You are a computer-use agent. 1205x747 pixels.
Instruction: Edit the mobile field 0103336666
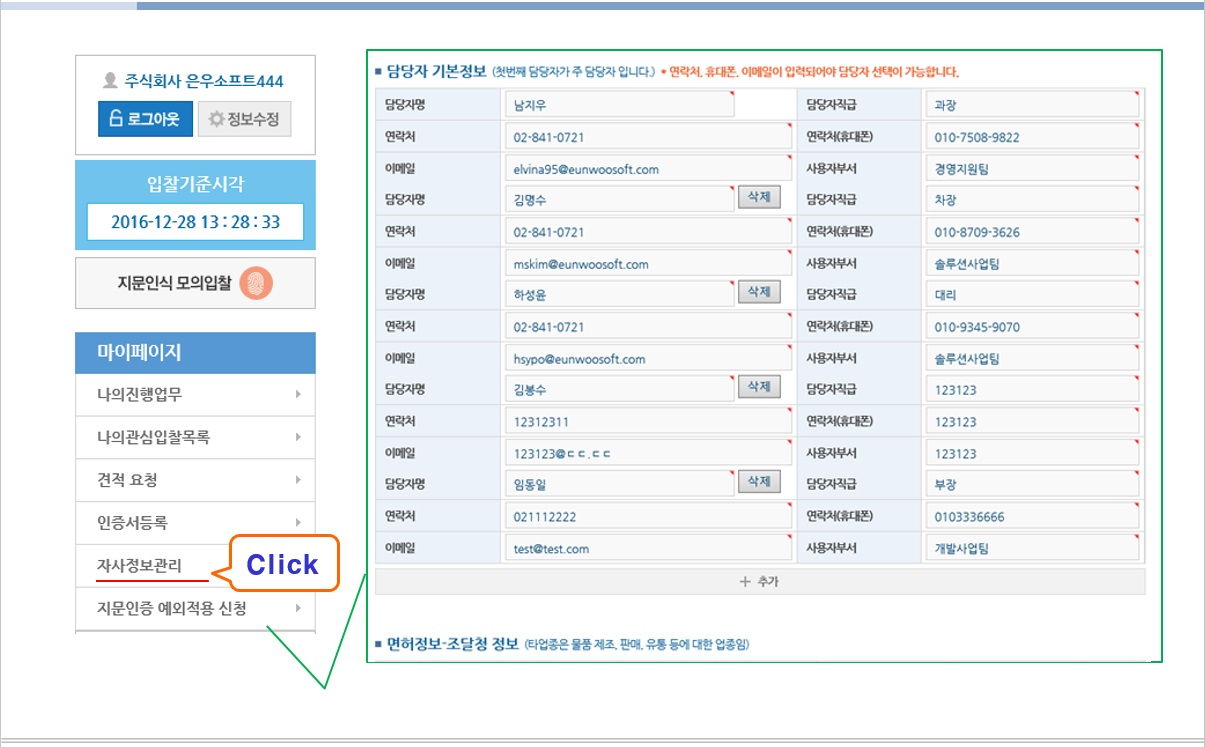[1033, 517]
